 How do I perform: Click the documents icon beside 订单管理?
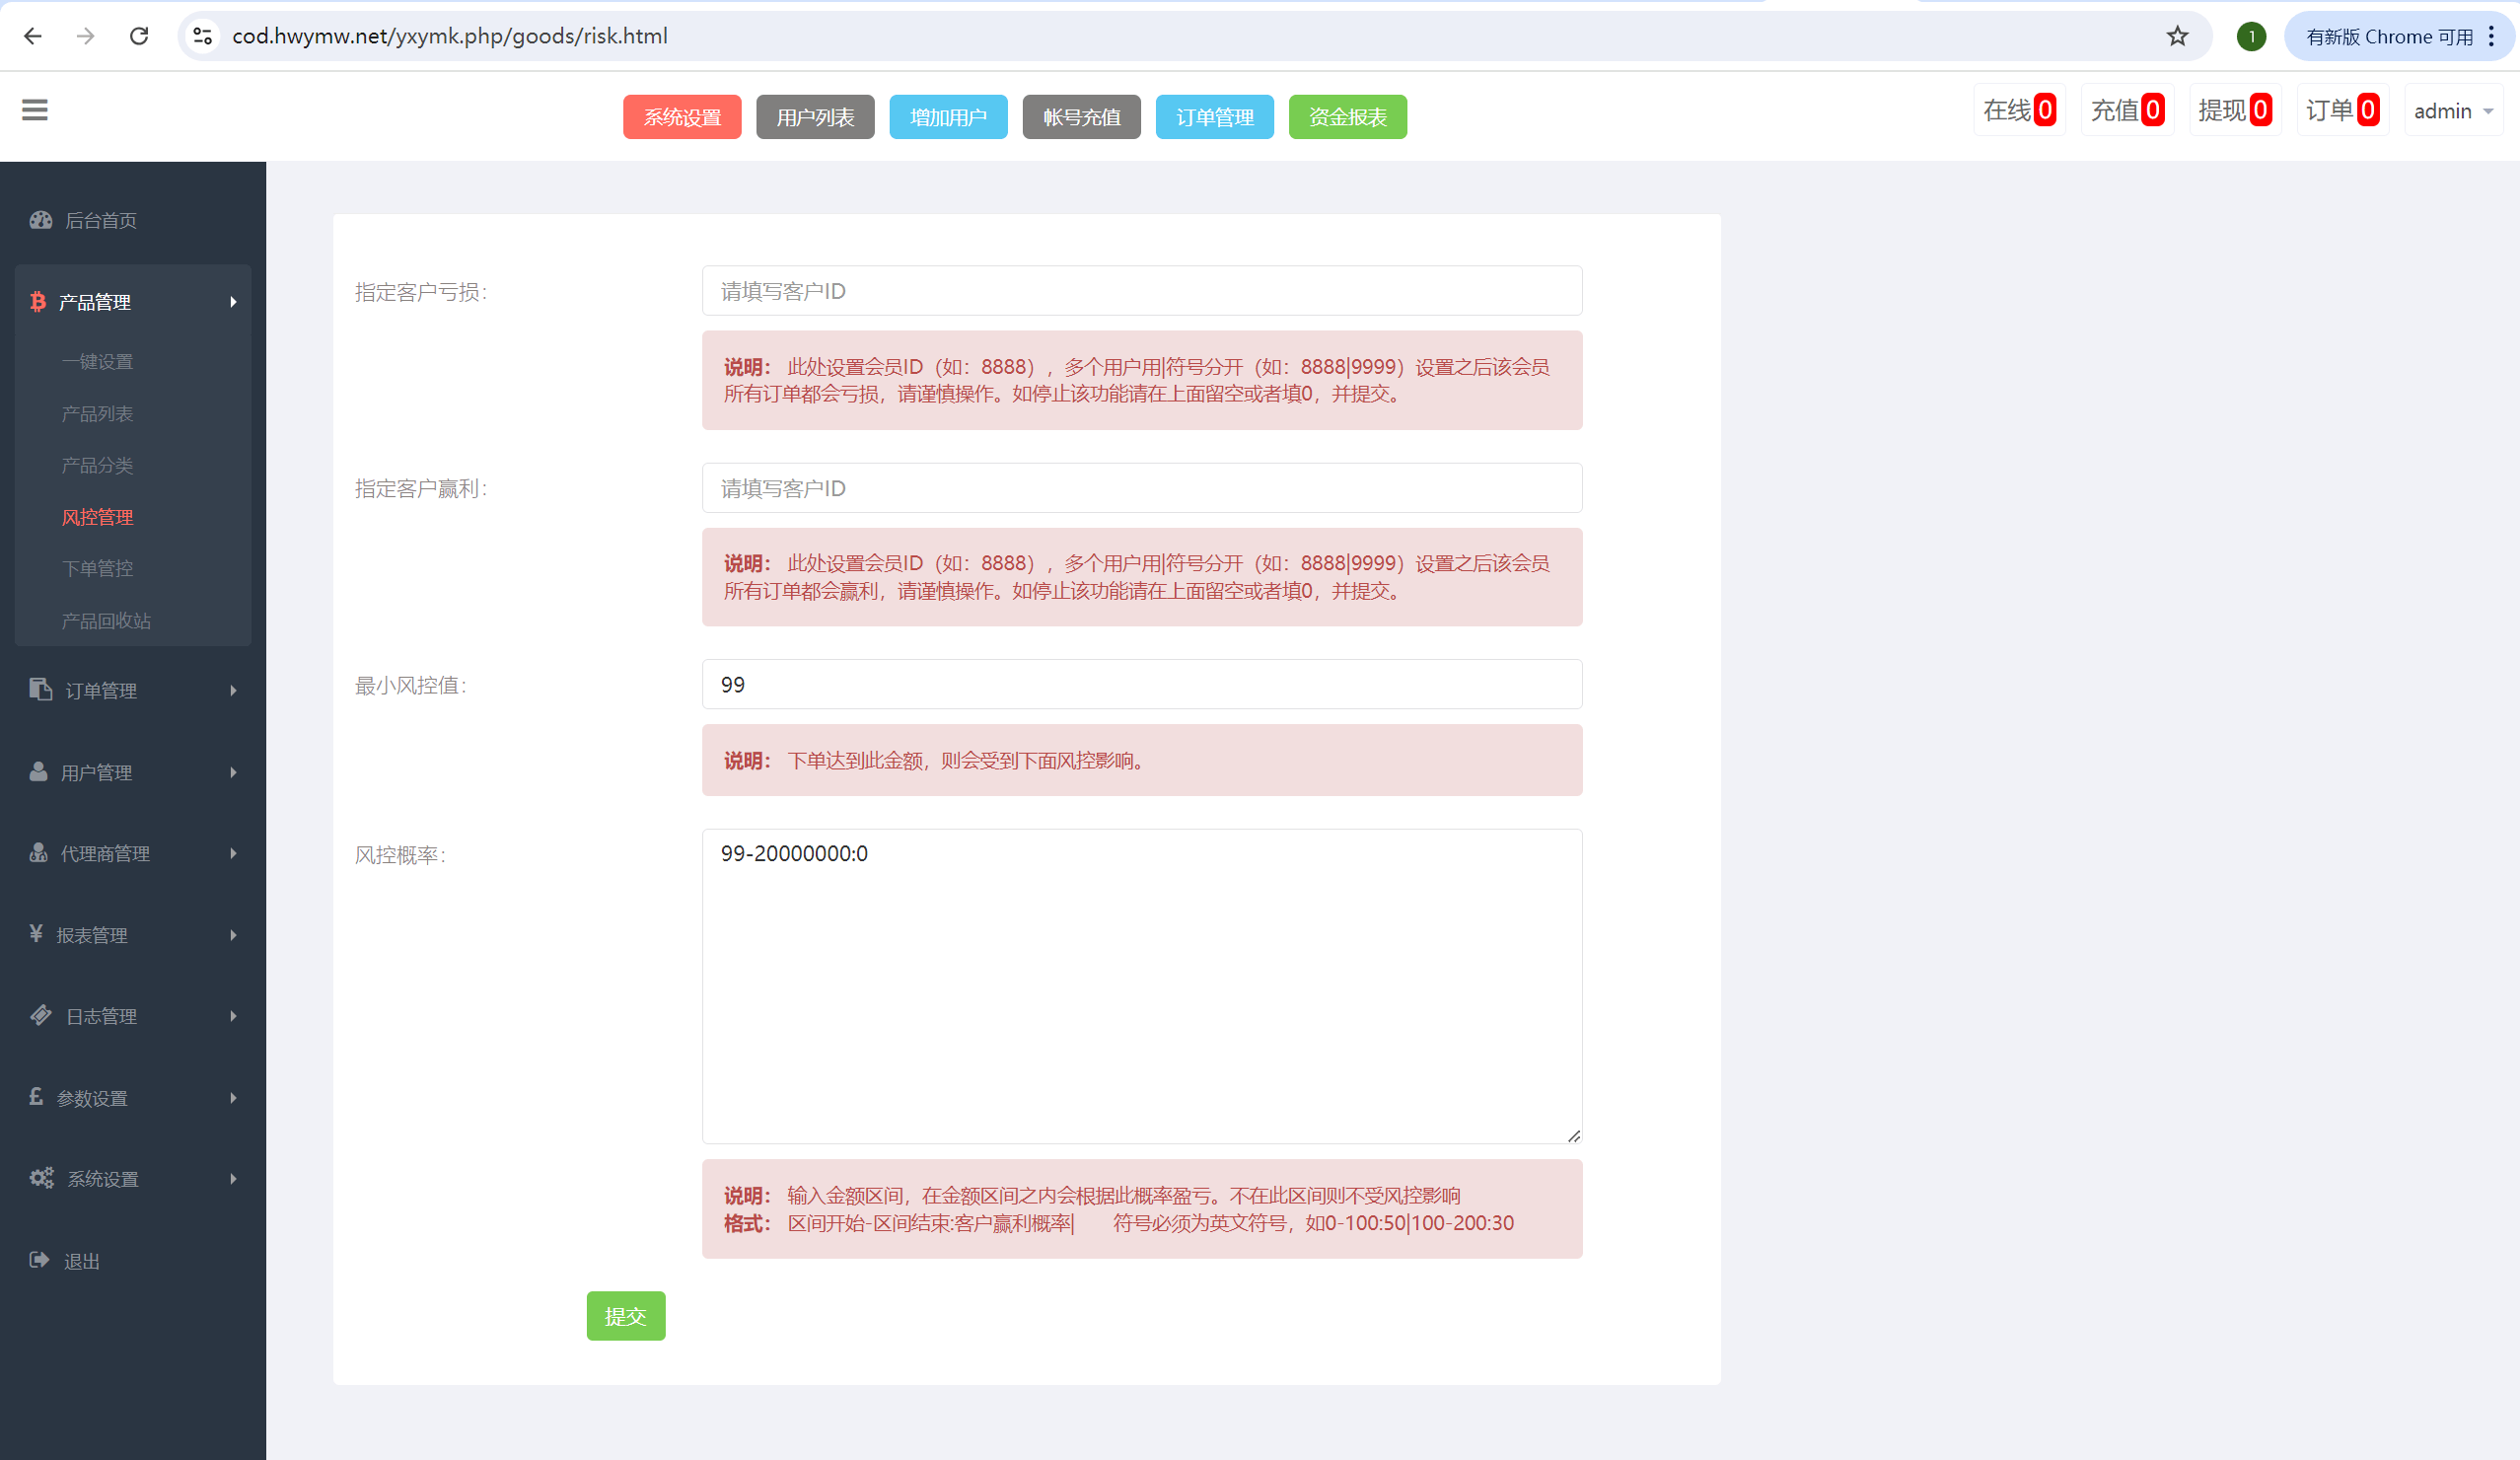click(41, 689)
